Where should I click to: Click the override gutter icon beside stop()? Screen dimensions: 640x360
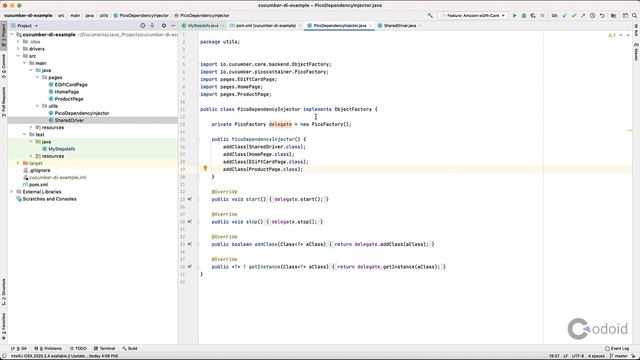coord(189,222)
